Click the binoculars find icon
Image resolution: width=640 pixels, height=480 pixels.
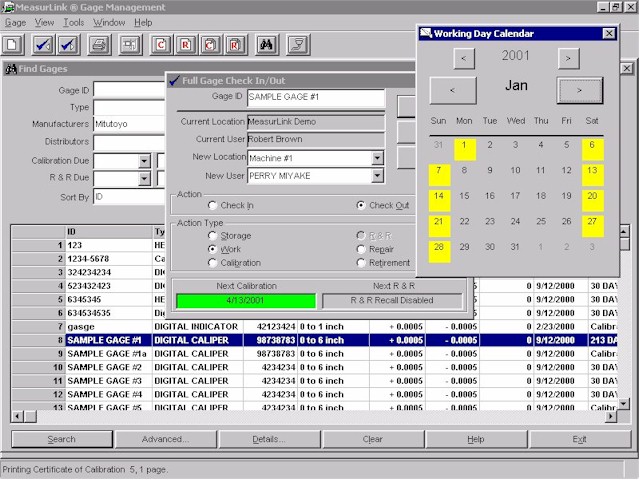coord(266,44)
